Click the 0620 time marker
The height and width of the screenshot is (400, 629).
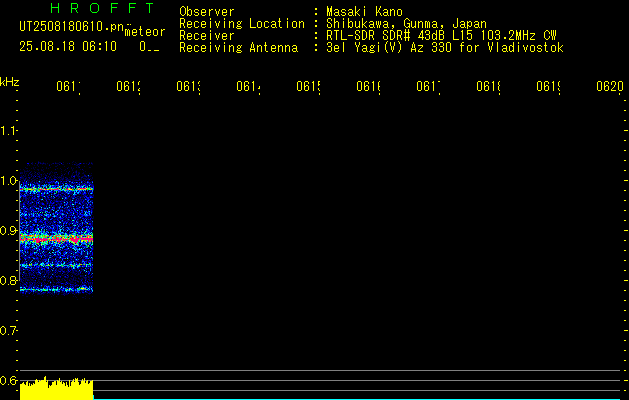pyautogui.click(x=610, y=86)
